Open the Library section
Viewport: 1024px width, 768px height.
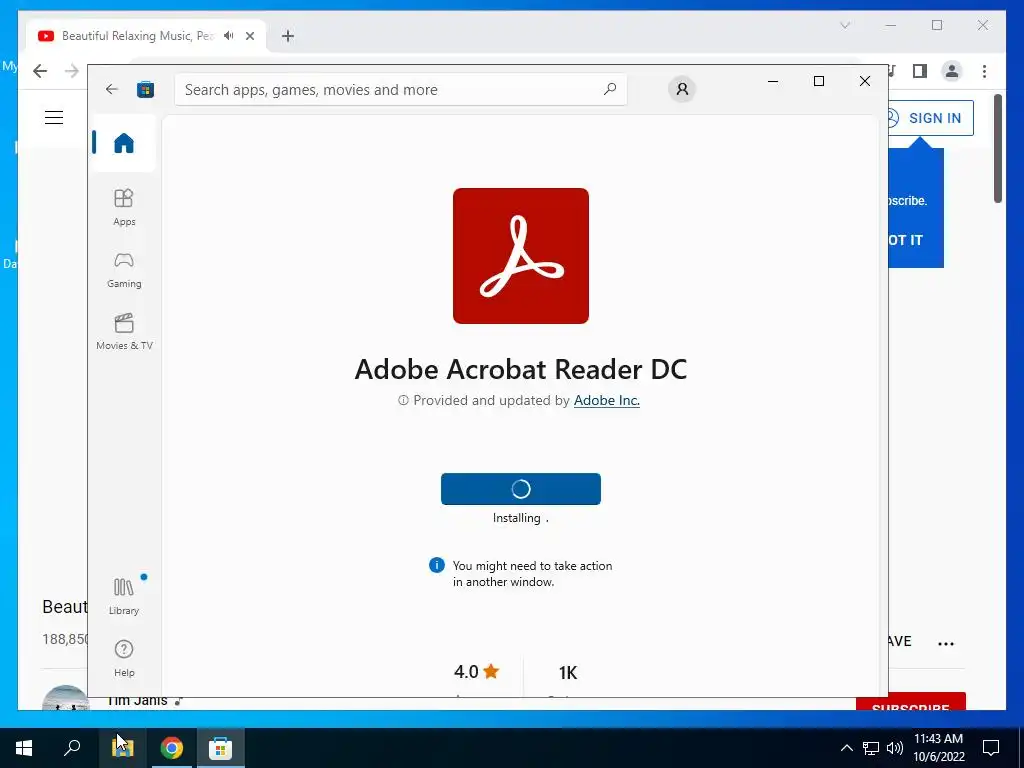[x=124, y=596]
